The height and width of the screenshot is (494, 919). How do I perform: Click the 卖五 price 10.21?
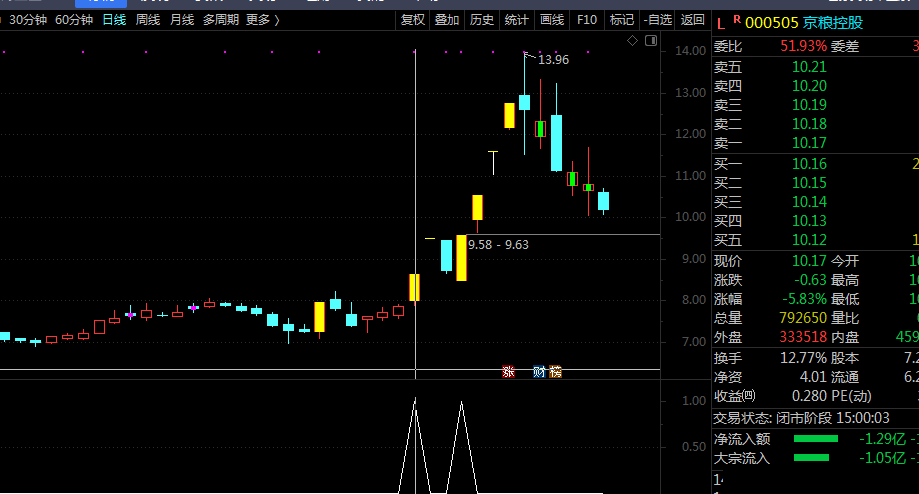(x=809, y=67)
